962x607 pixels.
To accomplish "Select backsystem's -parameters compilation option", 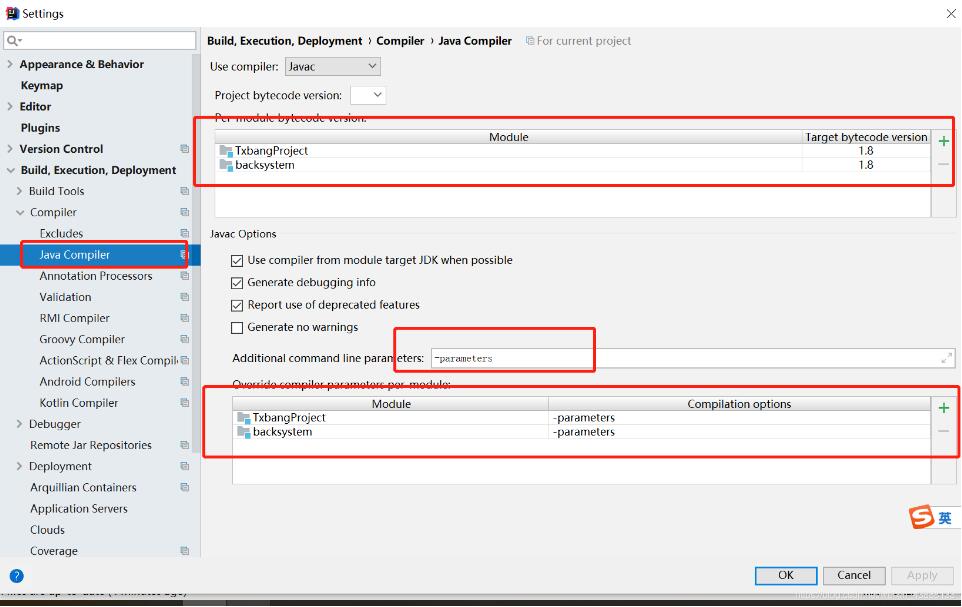I will coord(584,431).
